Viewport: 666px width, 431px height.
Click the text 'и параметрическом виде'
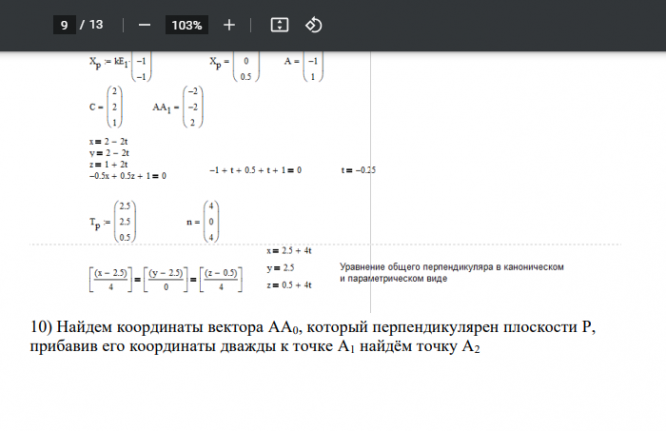pos(393,279)
